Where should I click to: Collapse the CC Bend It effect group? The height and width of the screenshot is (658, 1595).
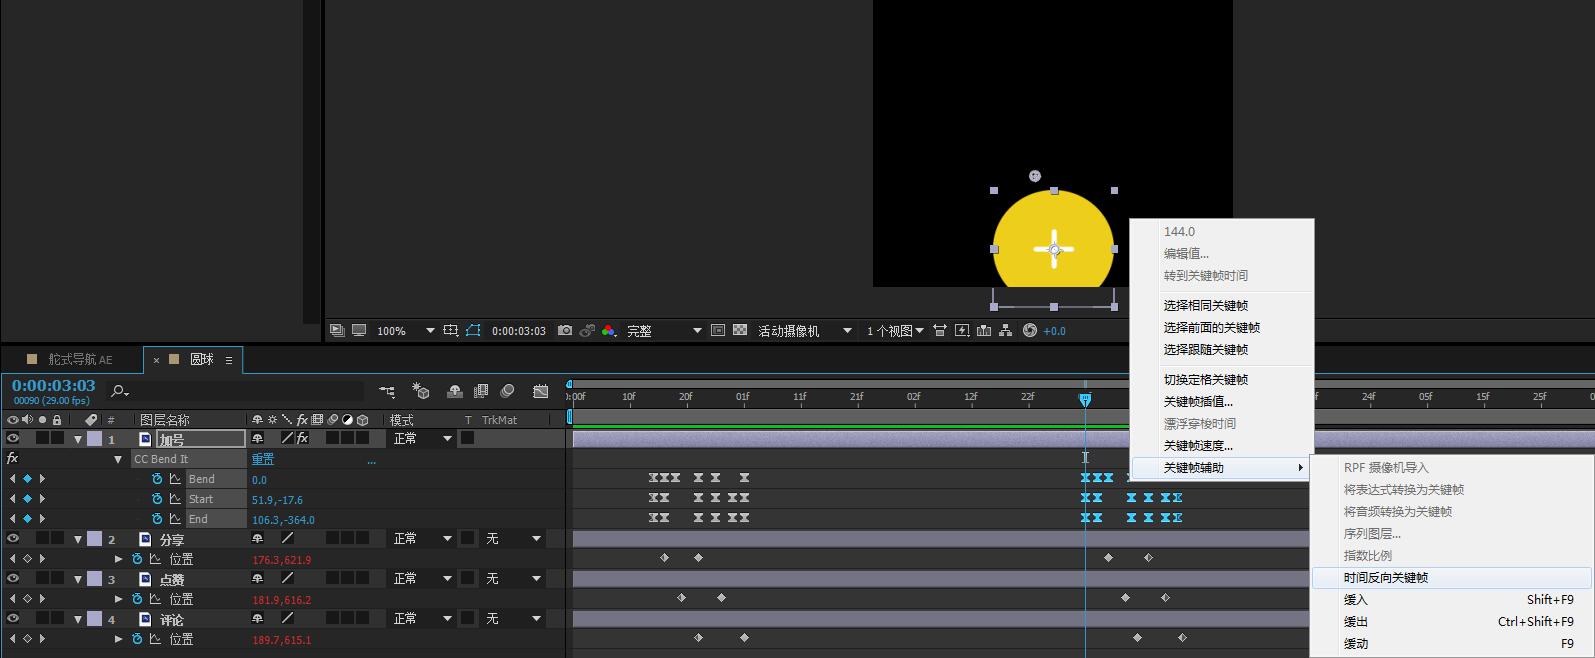tap(118, 460)
